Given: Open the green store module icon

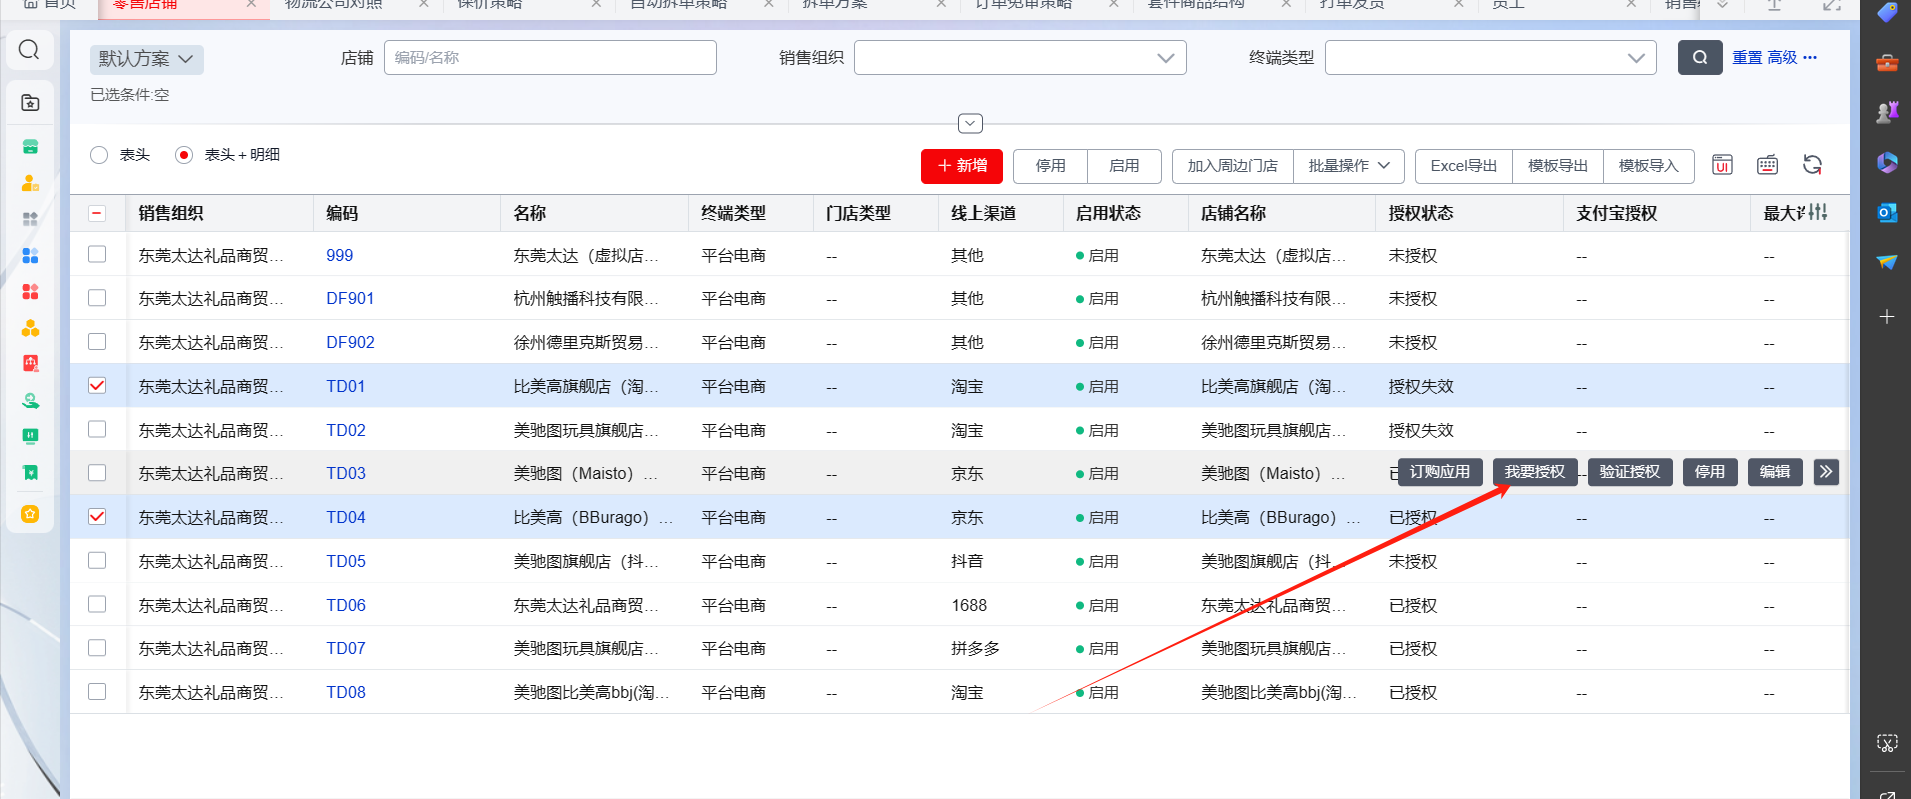Looking at the screenshot, I should (x=30, y=147).
